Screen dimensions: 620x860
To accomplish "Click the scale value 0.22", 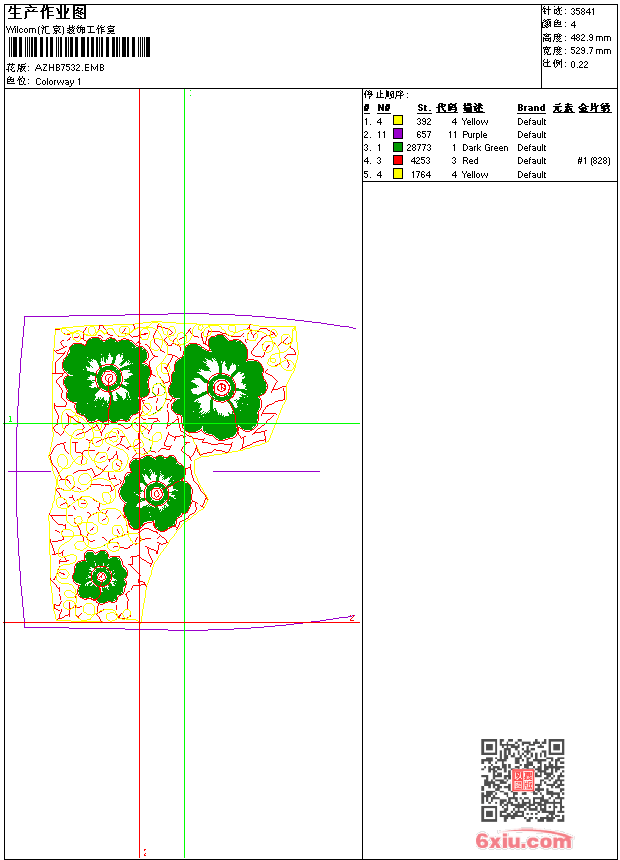I will [x=579, y=65].
